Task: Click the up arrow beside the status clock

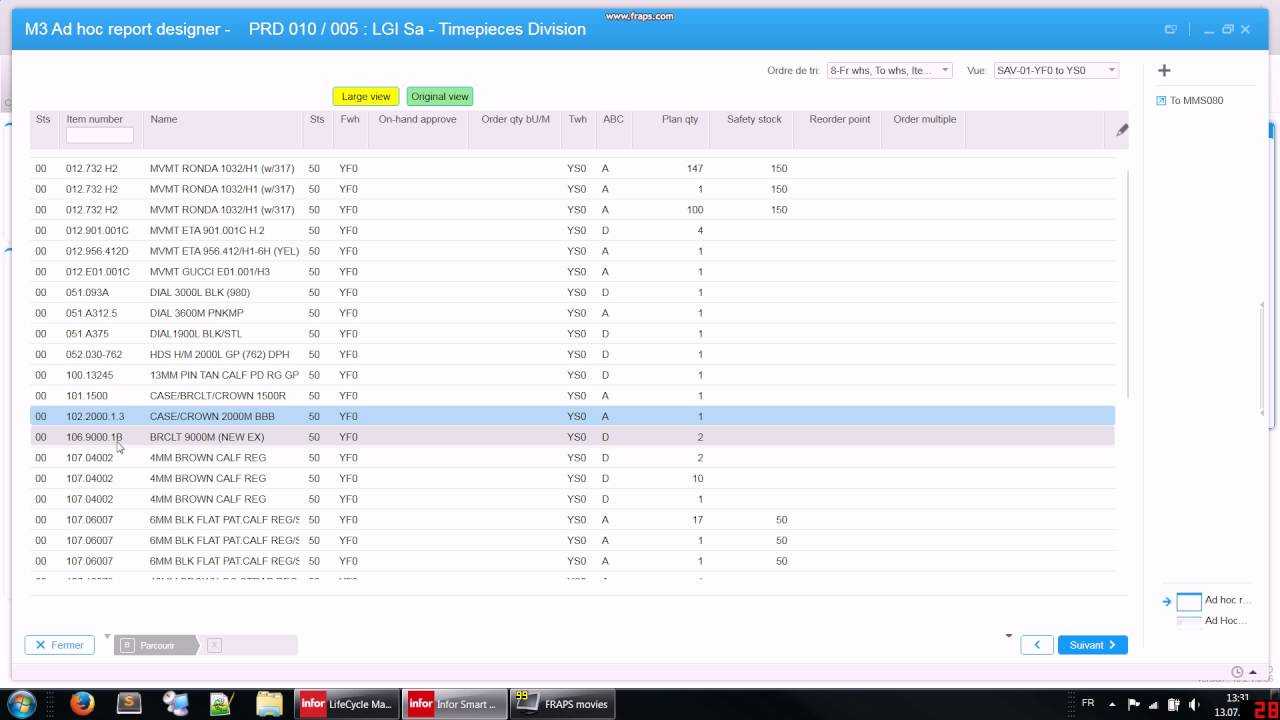Action: [x=1252, y=672]
